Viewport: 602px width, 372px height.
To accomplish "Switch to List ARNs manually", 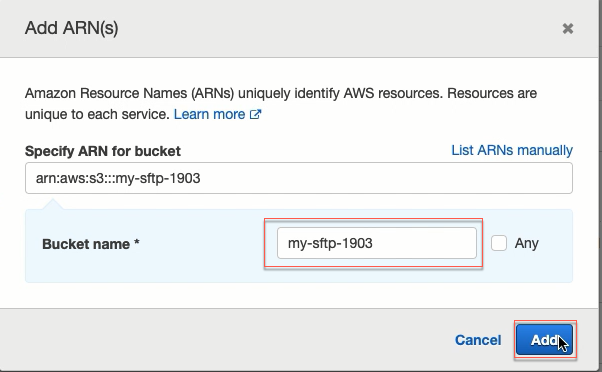I will pos(512,150).
